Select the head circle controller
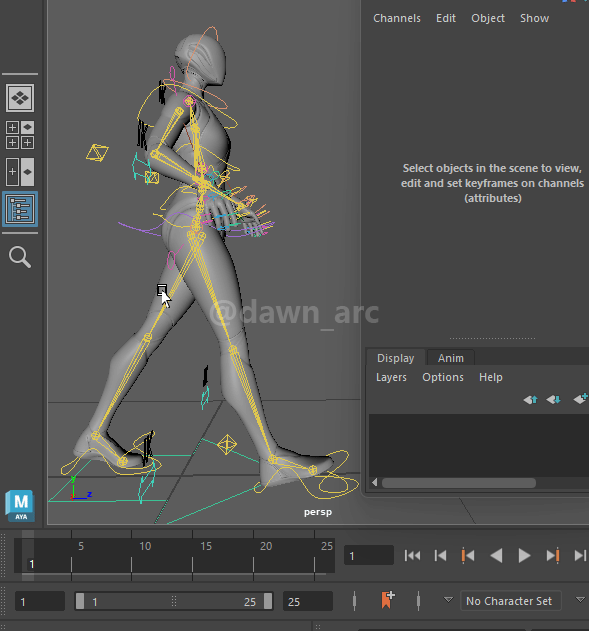Image resolution: width=589 pixels, height=631 pixels. tap(202, 52)
